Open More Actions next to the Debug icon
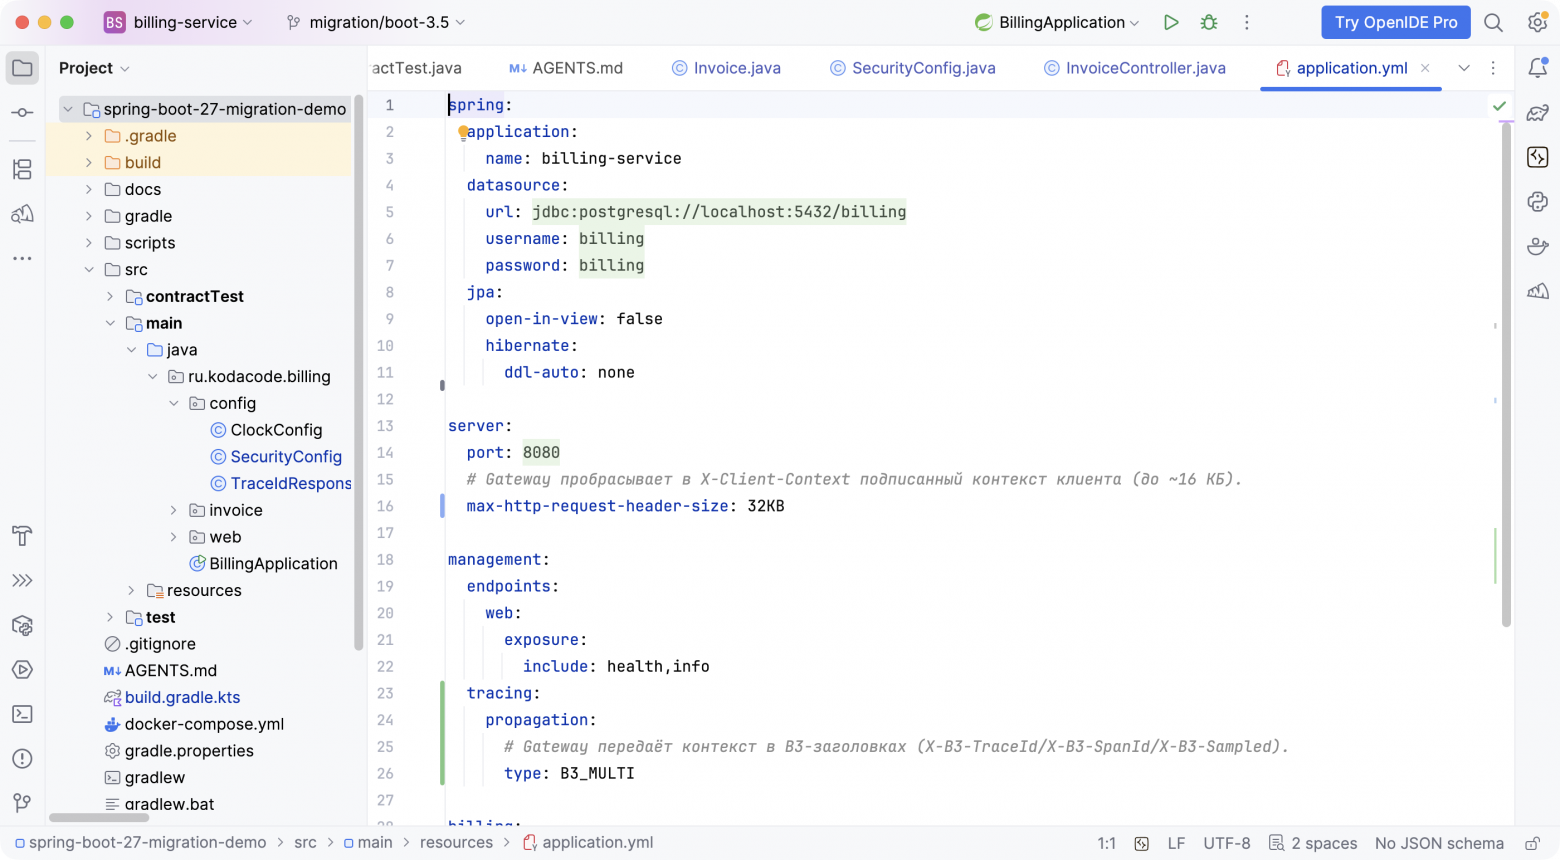Screen dimensions: 1560x860 [1247, 22]
